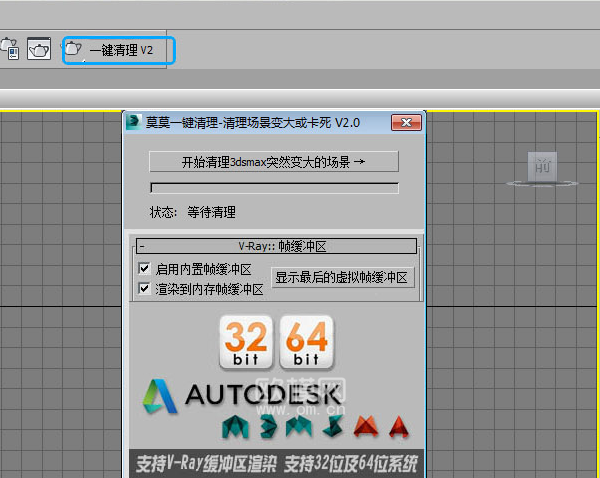Click the Autodesk logo

247,396
